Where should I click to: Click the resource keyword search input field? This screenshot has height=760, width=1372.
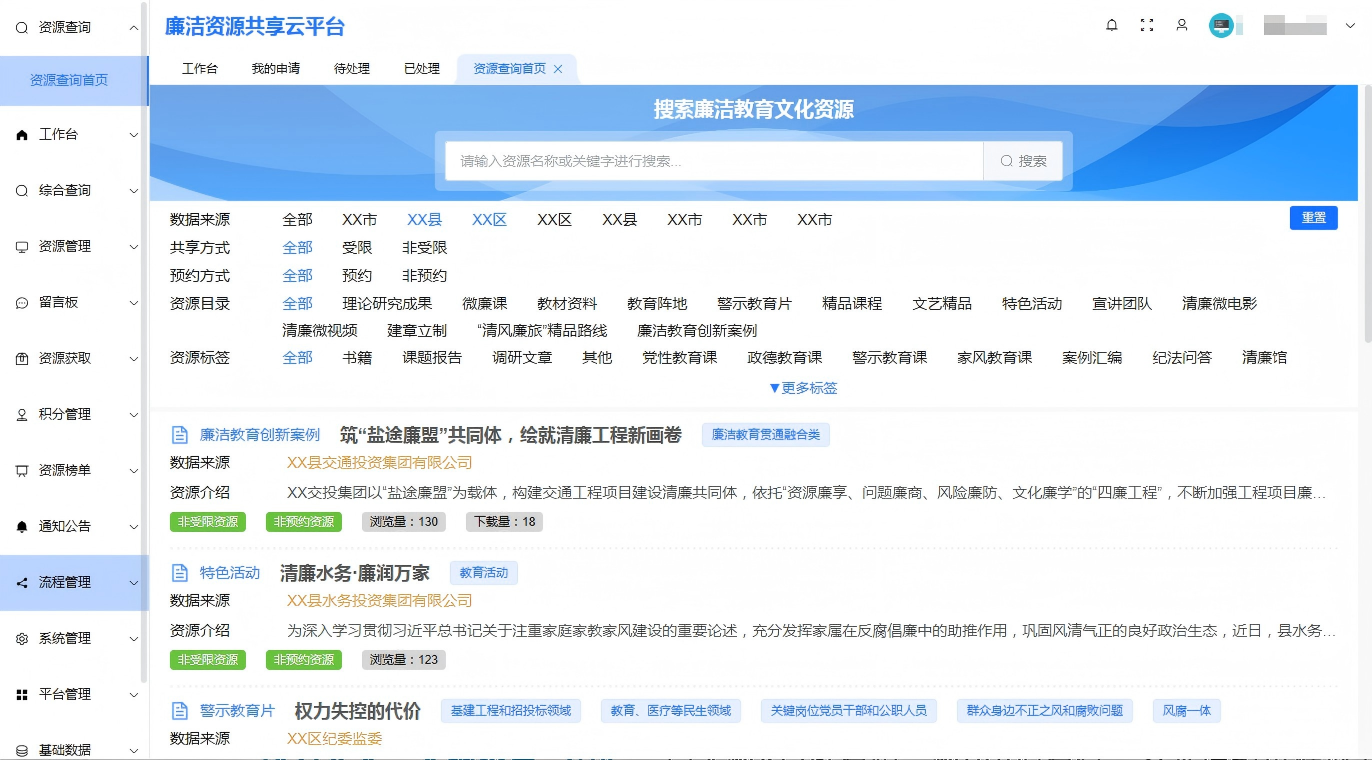pyautogui.click(x=714, y=161)
